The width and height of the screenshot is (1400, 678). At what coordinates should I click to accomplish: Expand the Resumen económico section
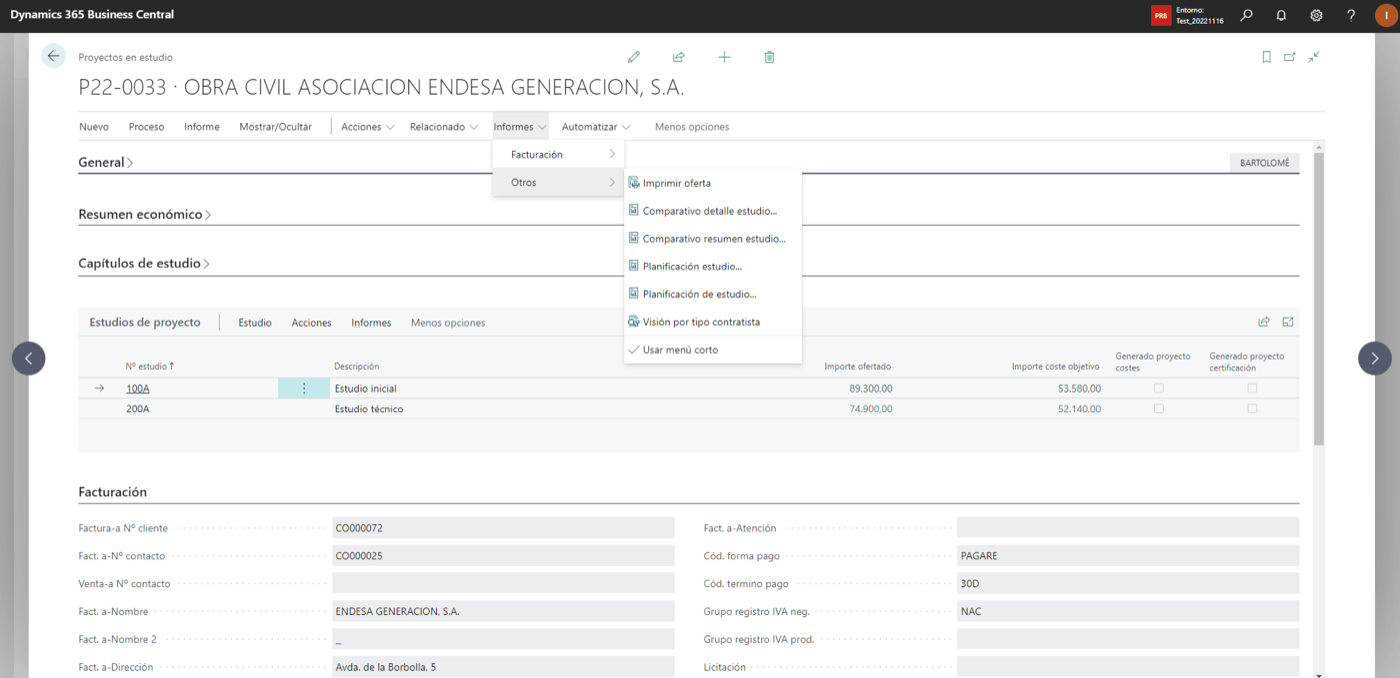[x=145, y=214]
